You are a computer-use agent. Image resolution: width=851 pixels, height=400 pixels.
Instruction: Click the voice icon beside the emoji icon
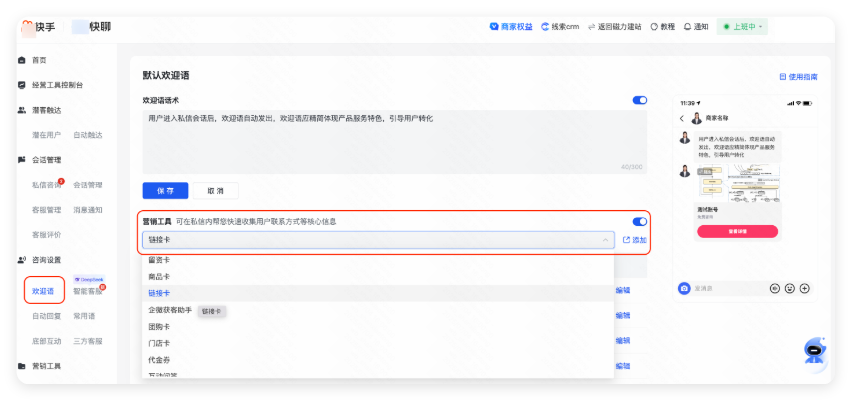click(774, 288)
